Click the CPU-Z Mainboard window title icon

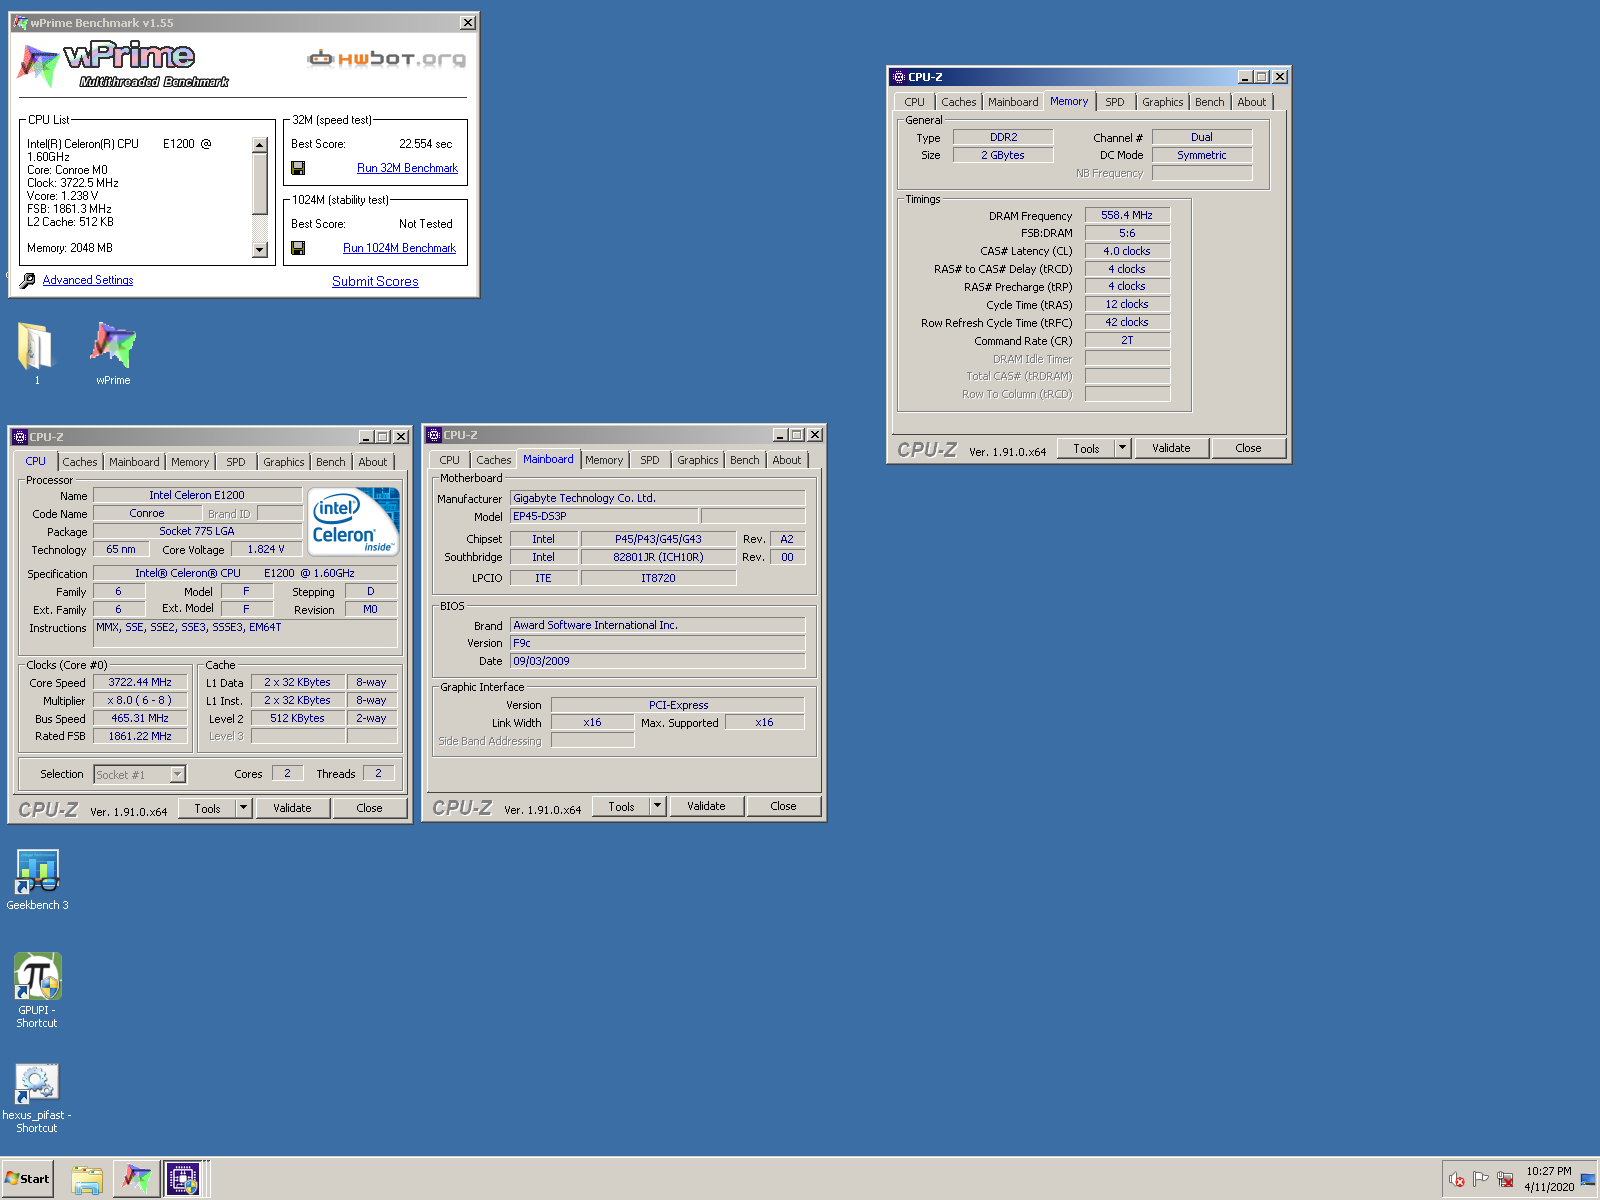434,435
